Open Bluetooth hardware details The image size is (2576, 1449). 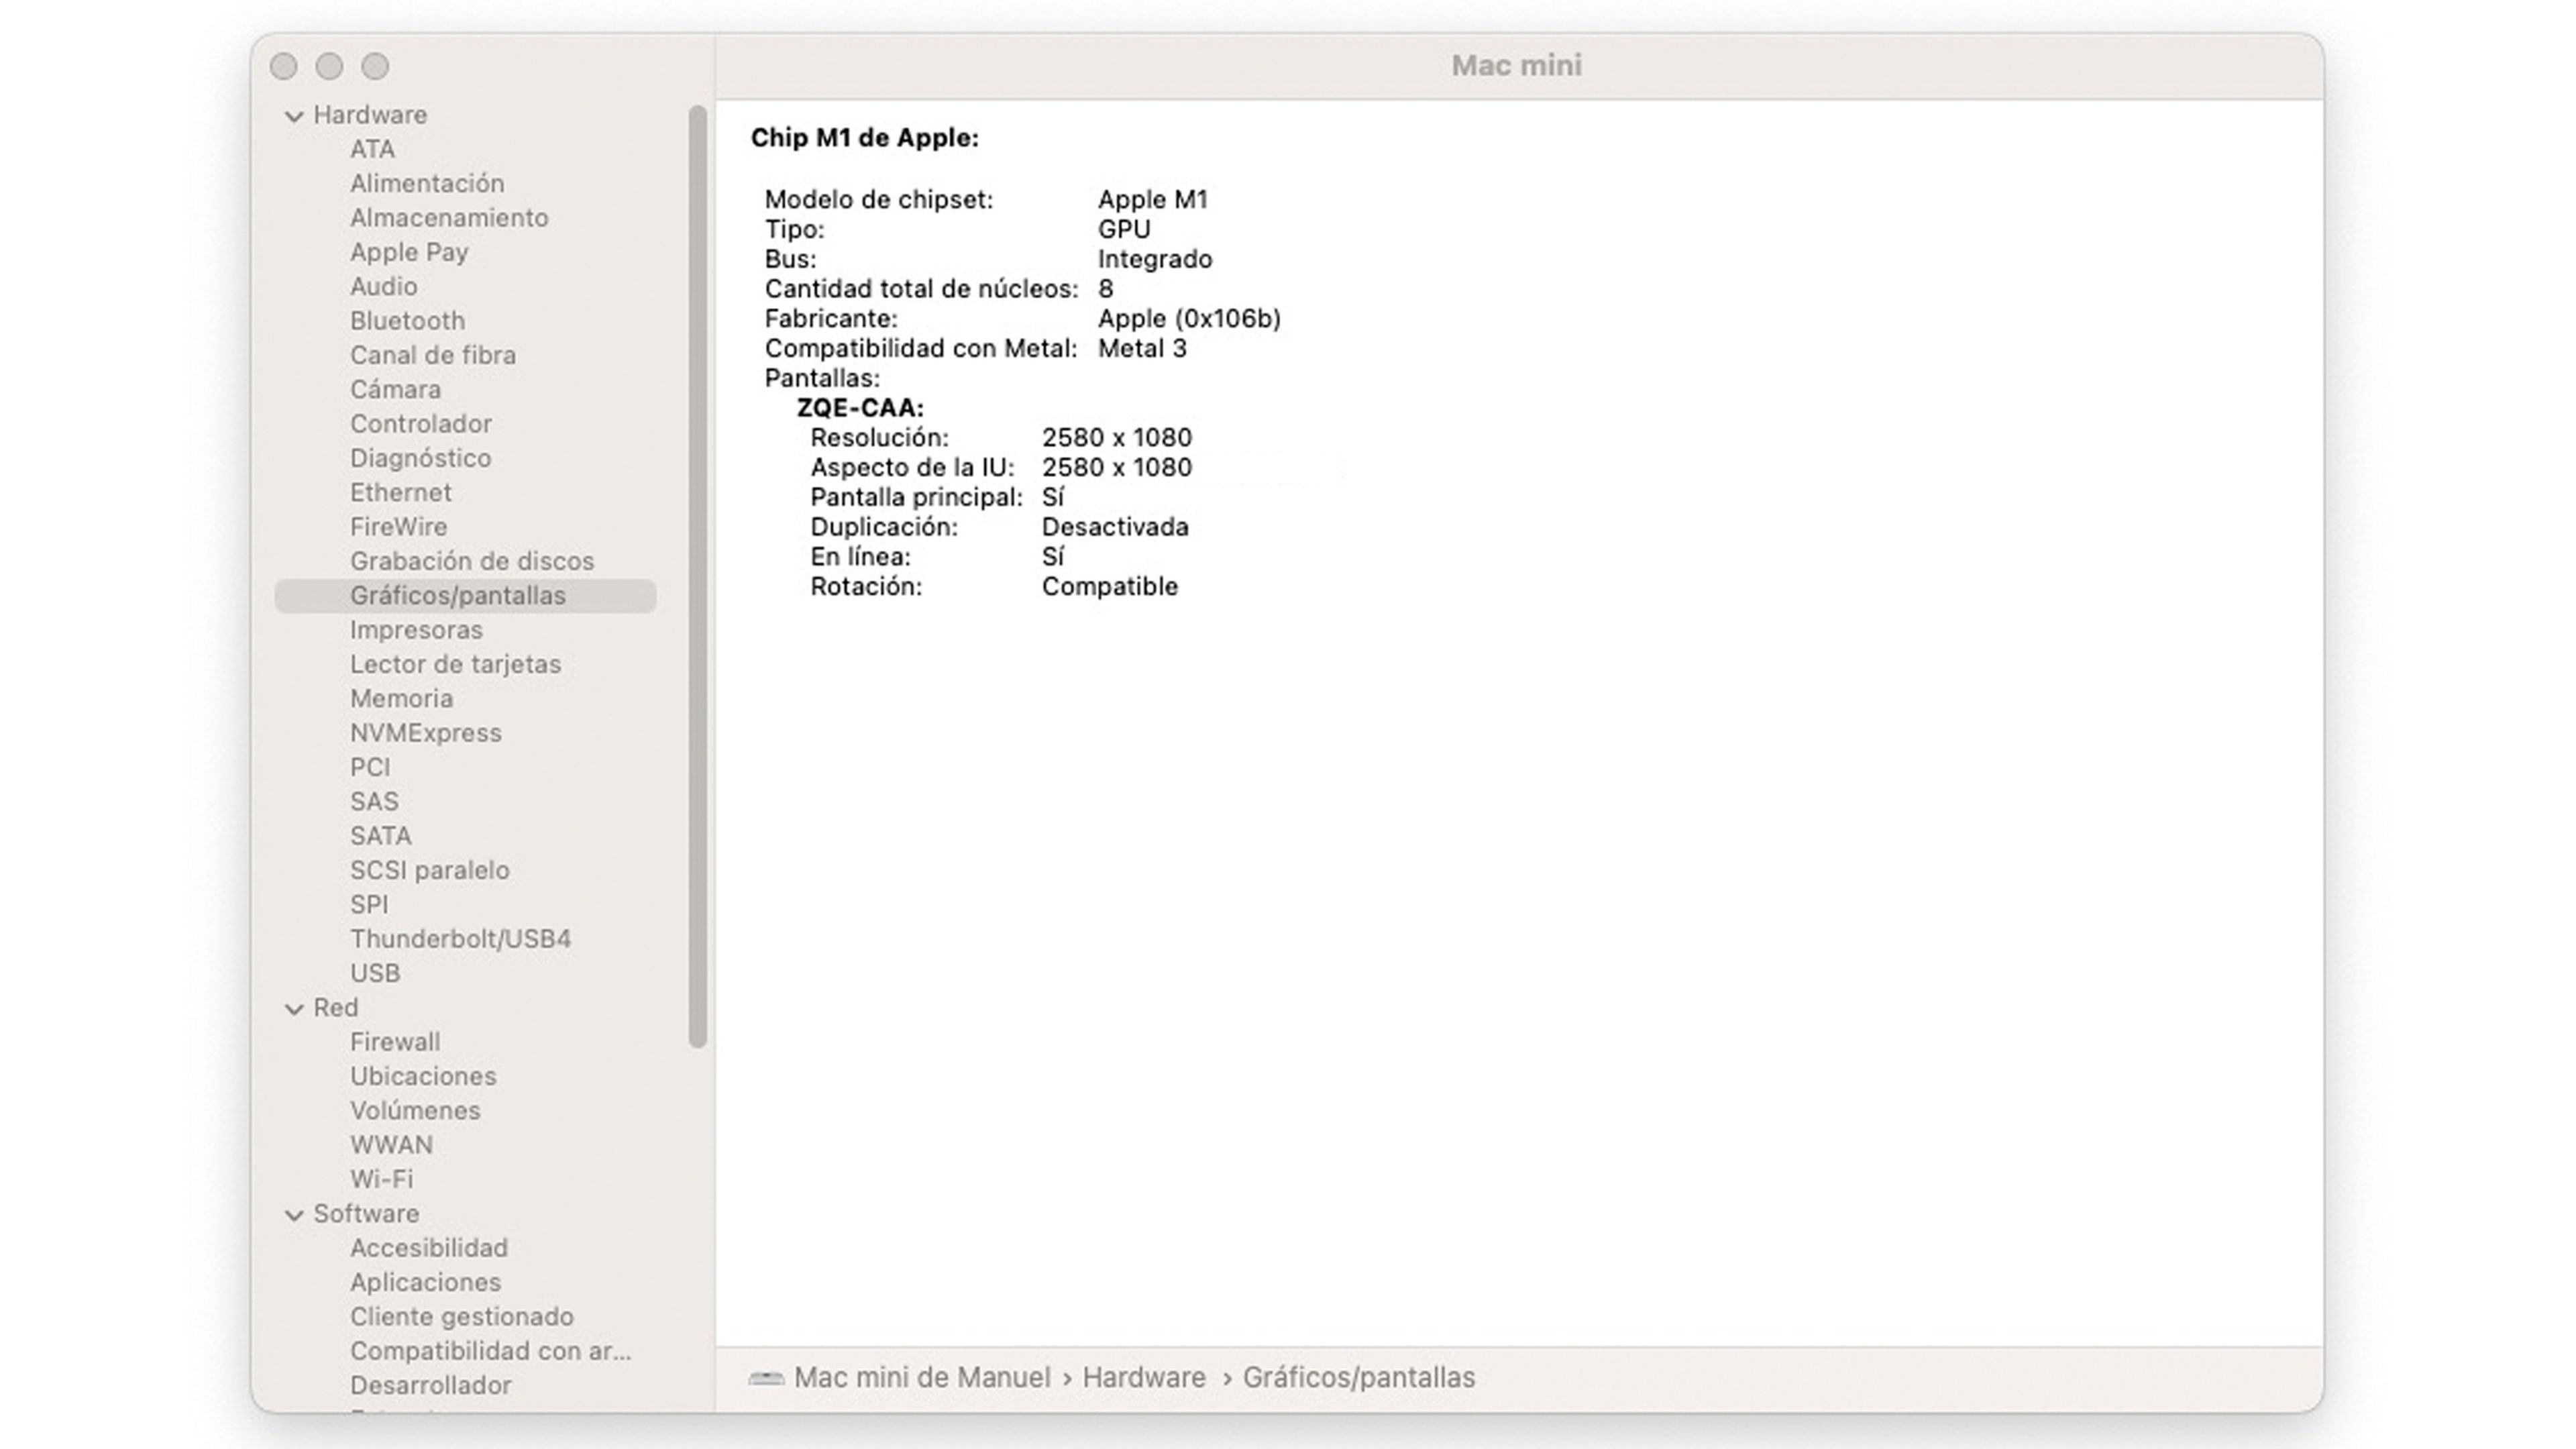click(407, 320)
